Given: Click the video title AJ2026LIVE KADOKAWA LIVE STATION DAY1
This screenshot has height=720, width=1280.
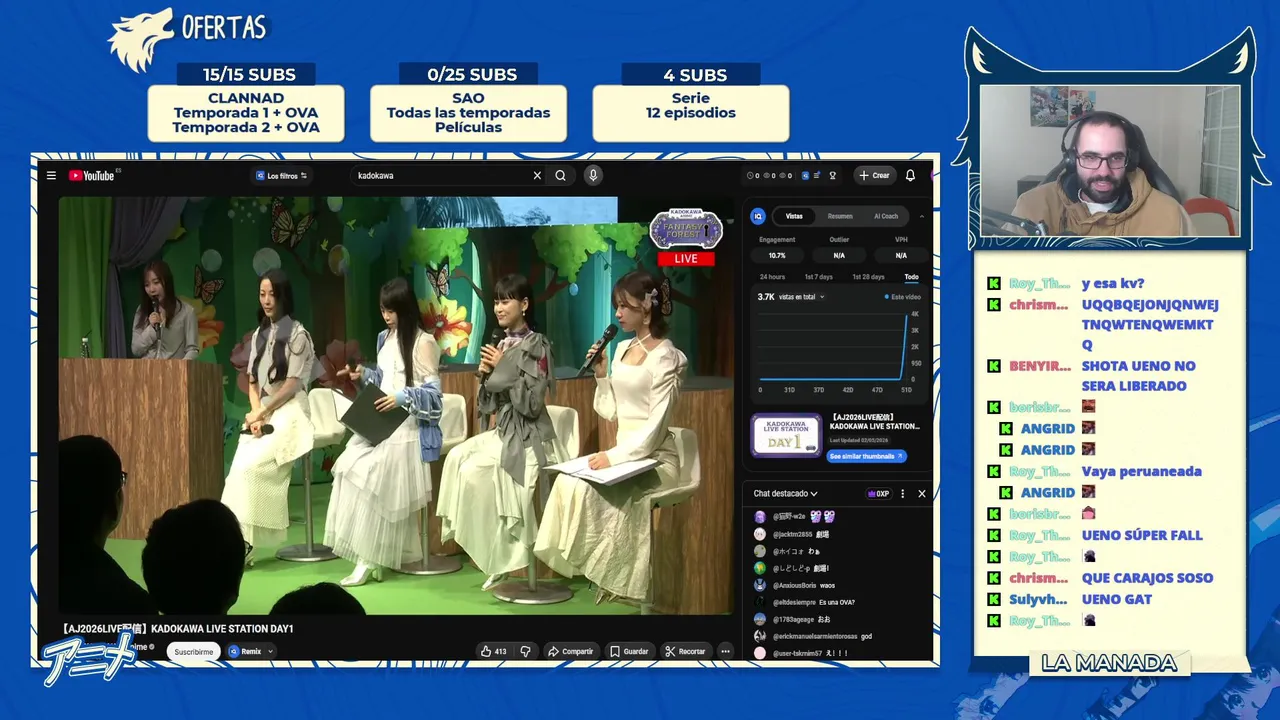Looking at the screenshot, I should (178, 629).
